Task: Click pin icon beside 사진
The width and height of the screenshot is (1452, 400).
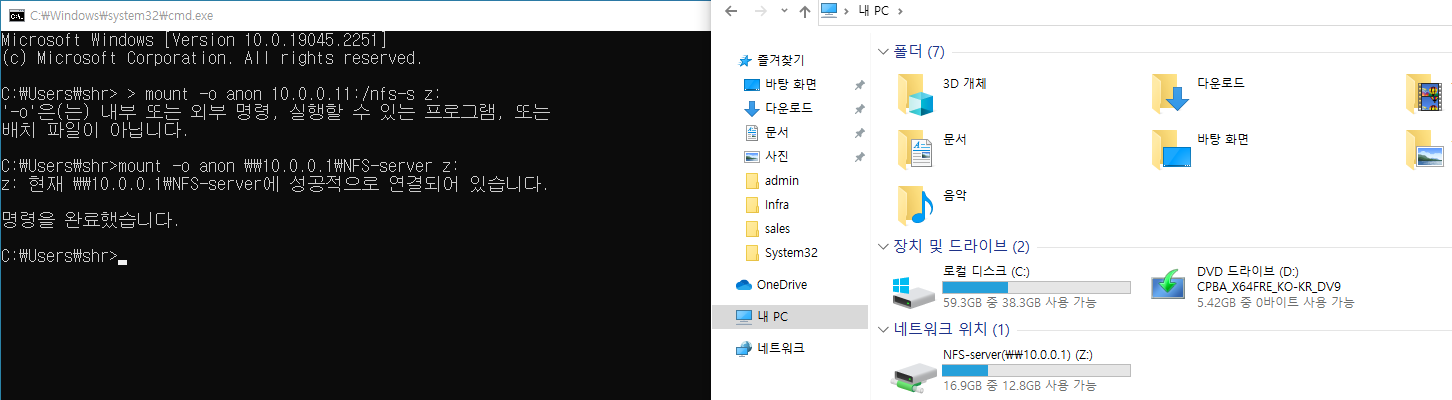Action: coord(859,157)
